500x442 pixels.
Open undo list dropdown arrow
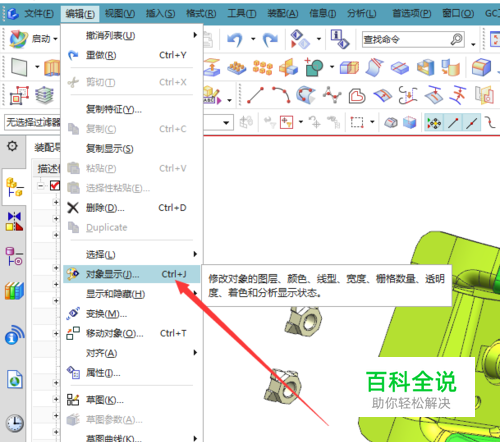coord(253,39)
